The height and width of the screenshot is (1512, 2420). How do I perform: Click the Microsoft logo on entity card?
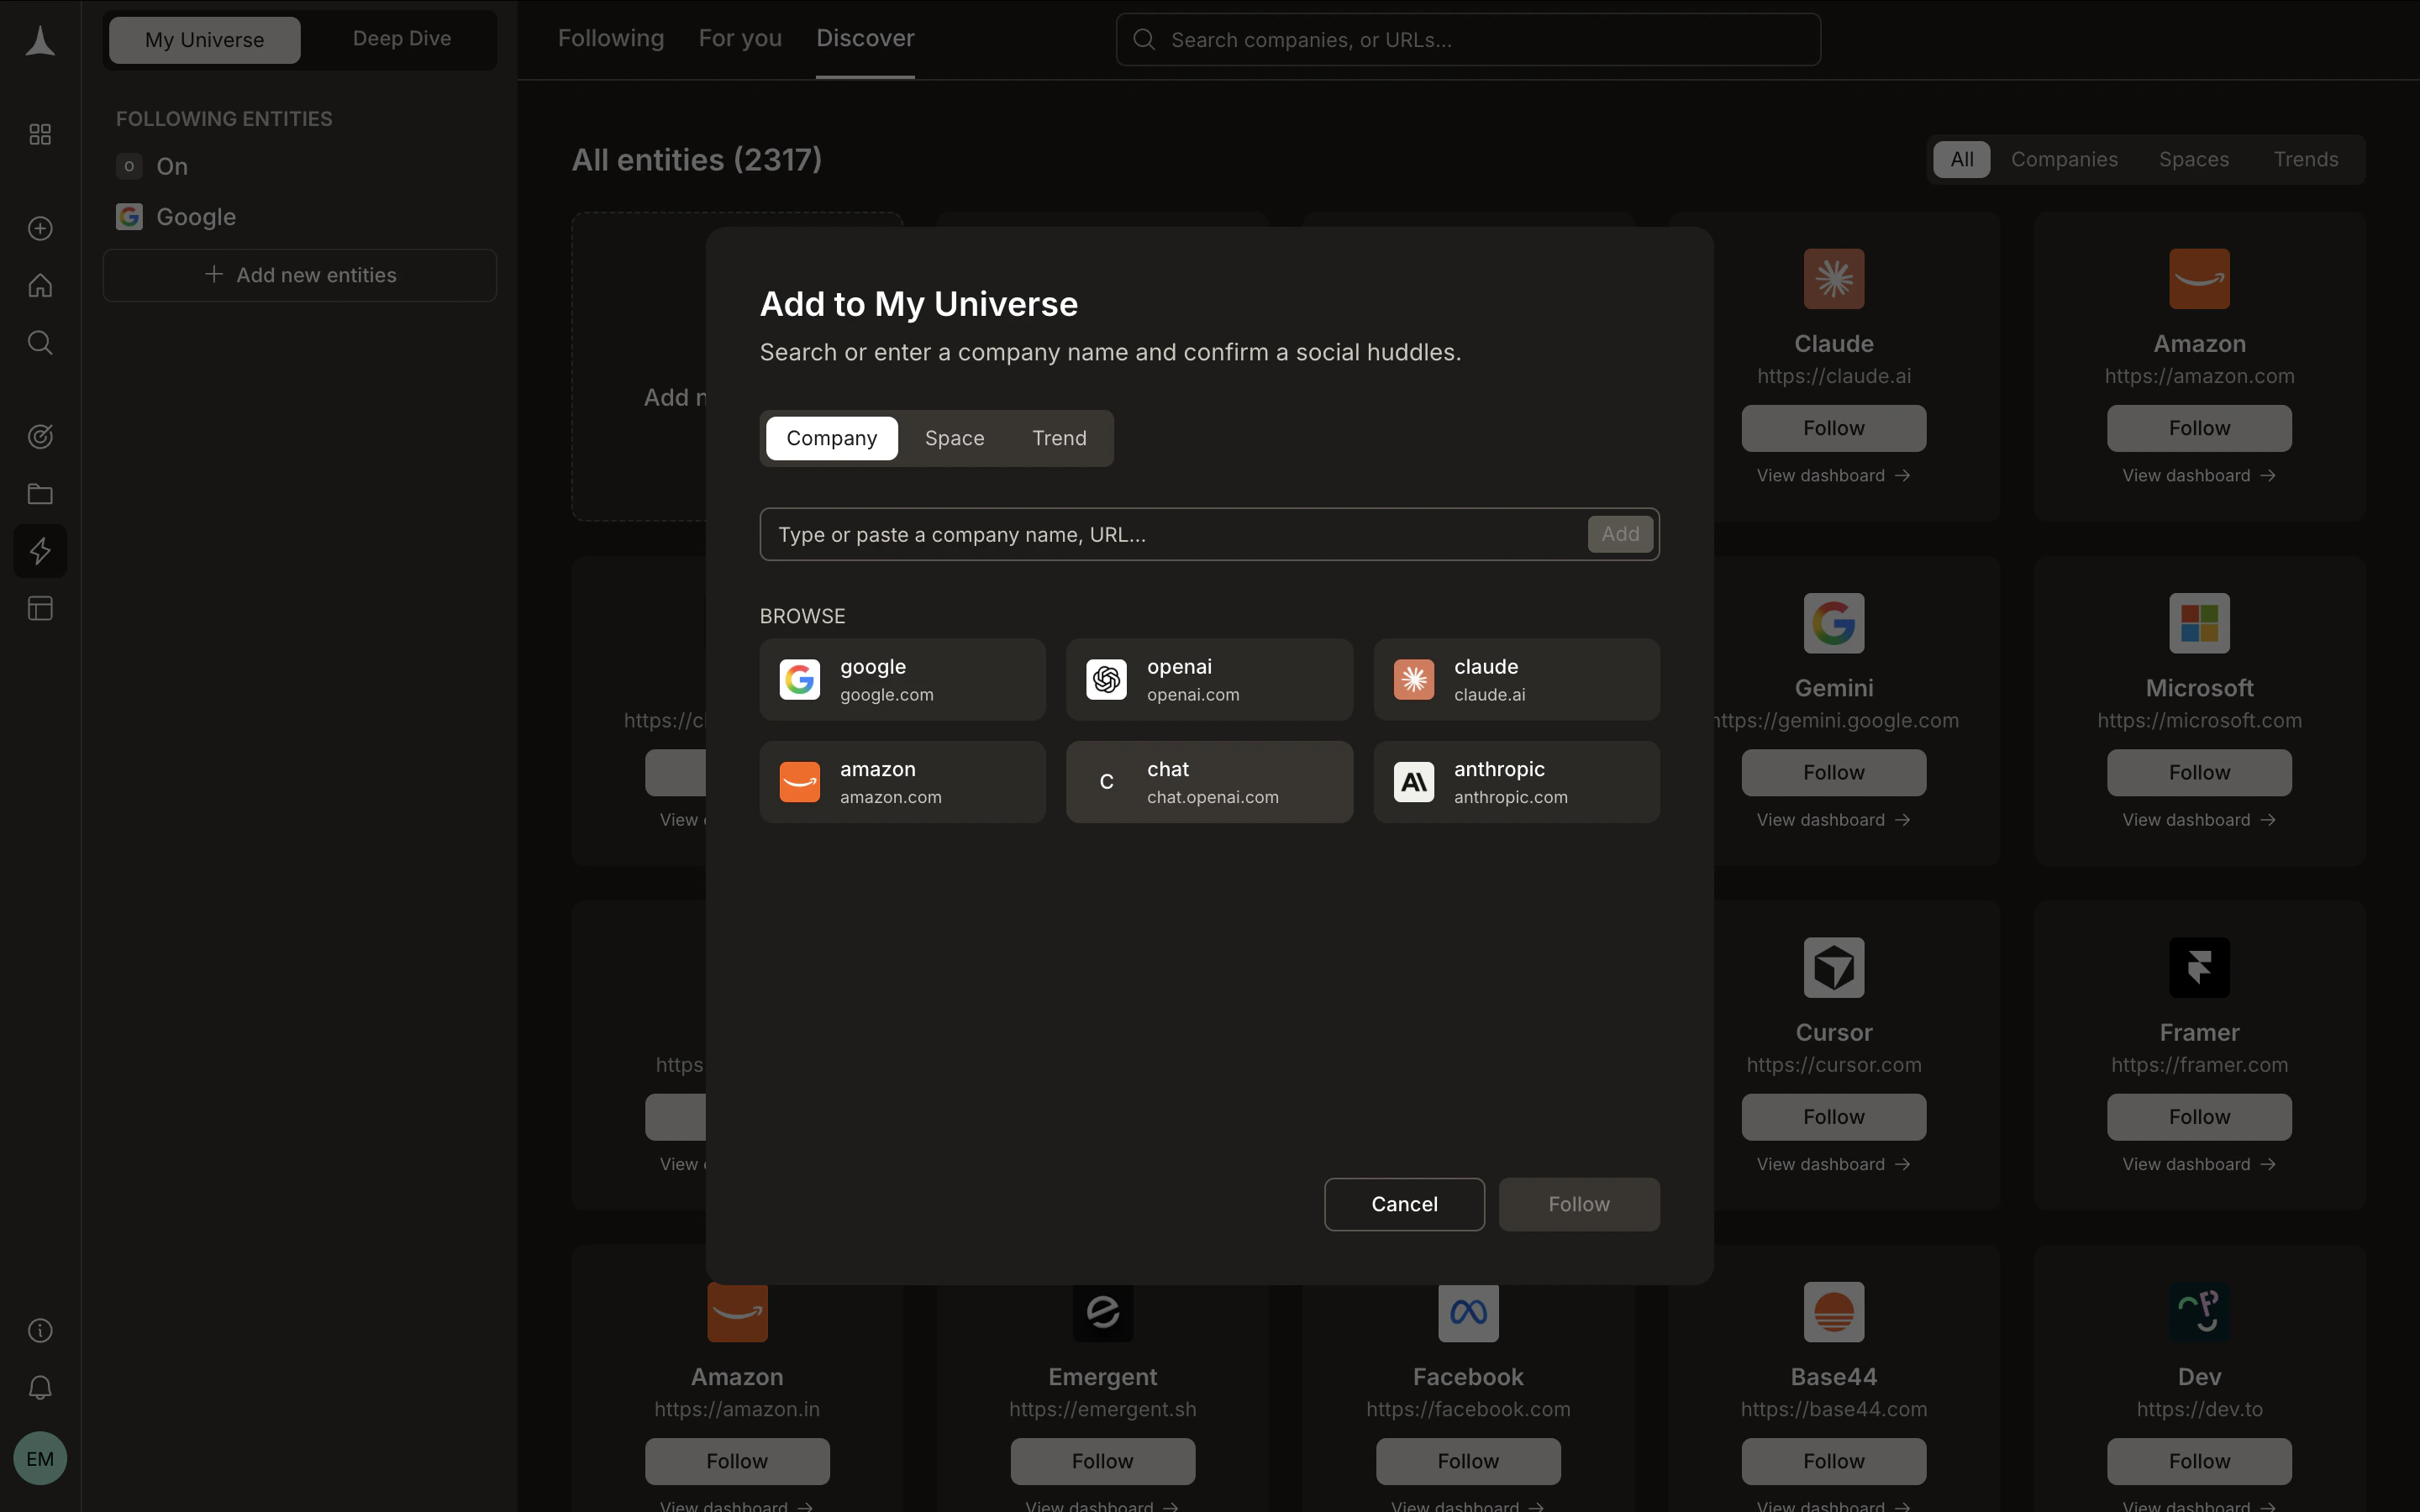click(2199, 623)
